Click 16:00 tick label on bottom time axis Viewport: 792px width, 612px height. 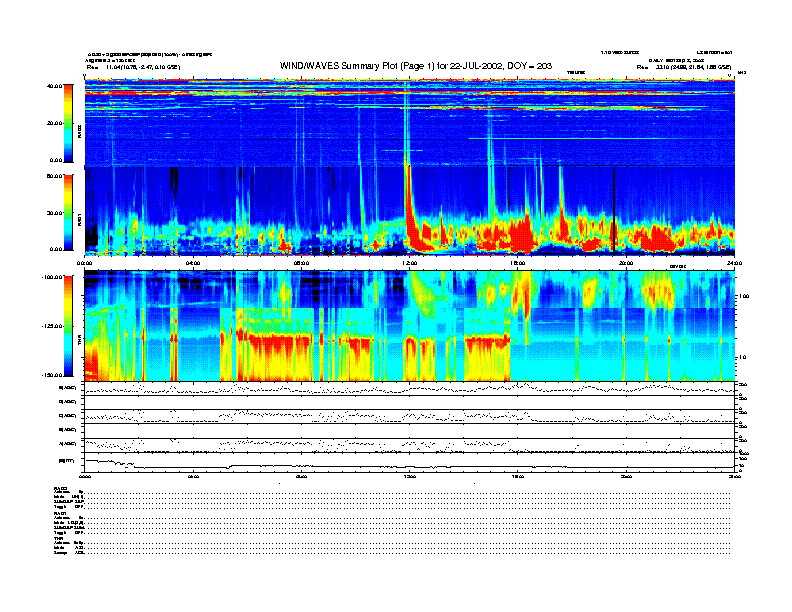[518, 476]
